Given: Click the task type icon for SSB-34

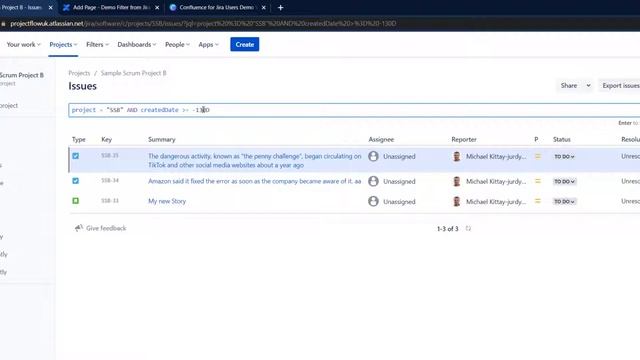Looking at the screenshot, I should (76, 181).
